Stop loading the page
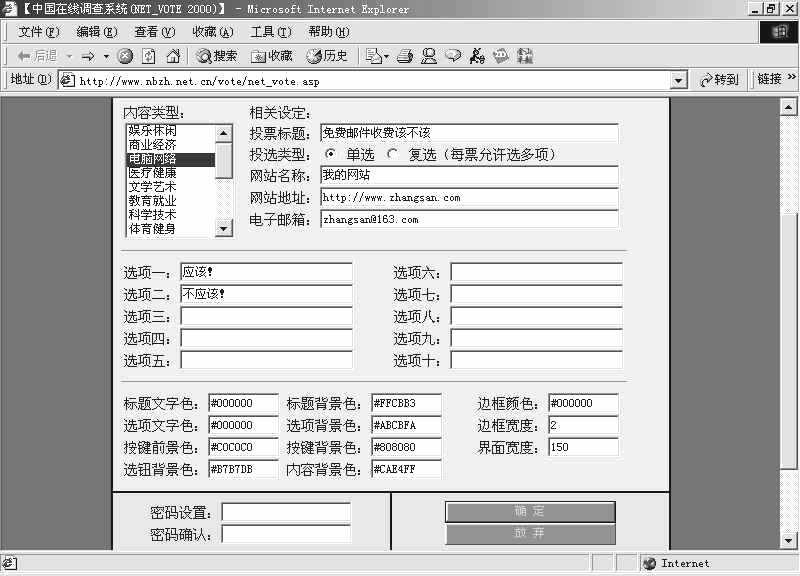The width and height of the screenshot is (800, 576). click(x=123, y=56)
